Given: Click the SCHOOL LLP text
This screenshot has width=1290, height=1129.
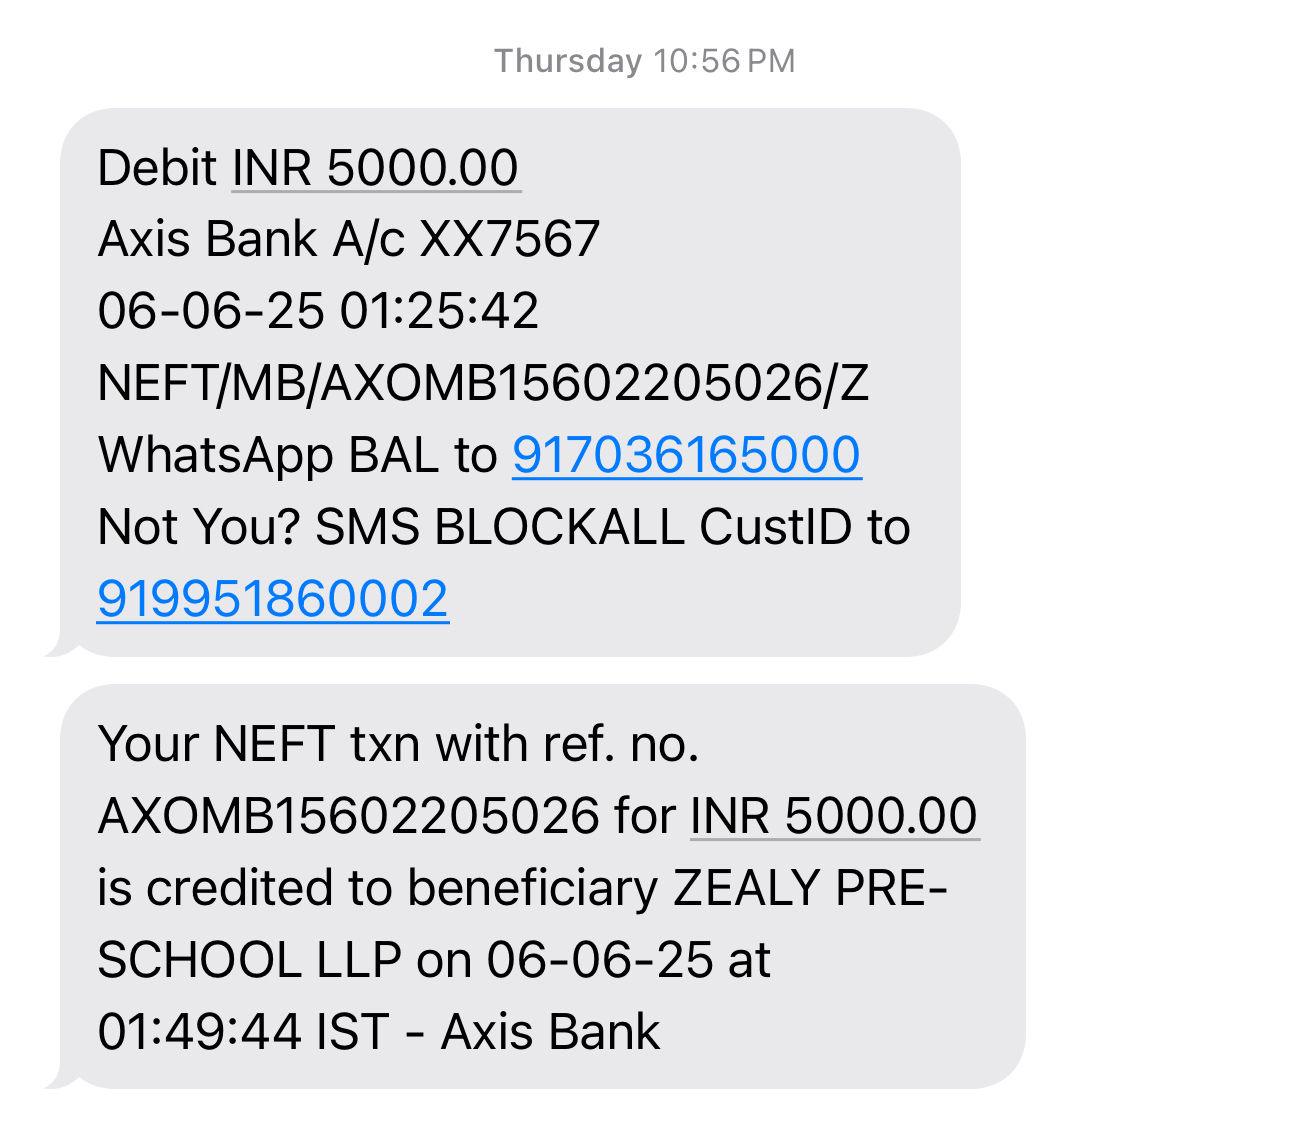Looking at the screenshot, I should pyautogui.click(x=249, y=960).
